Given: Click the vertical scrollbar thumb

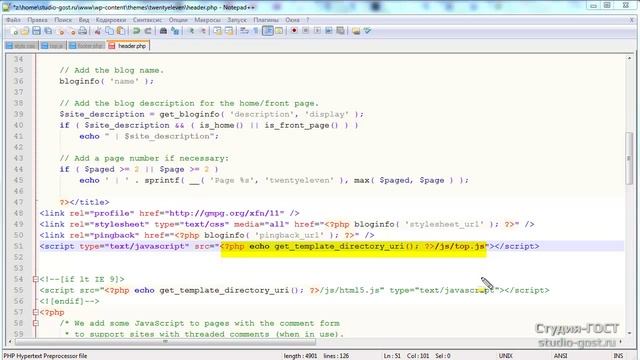Looking at the screenshot, I should pyautogui.click(x=629, y=158).
